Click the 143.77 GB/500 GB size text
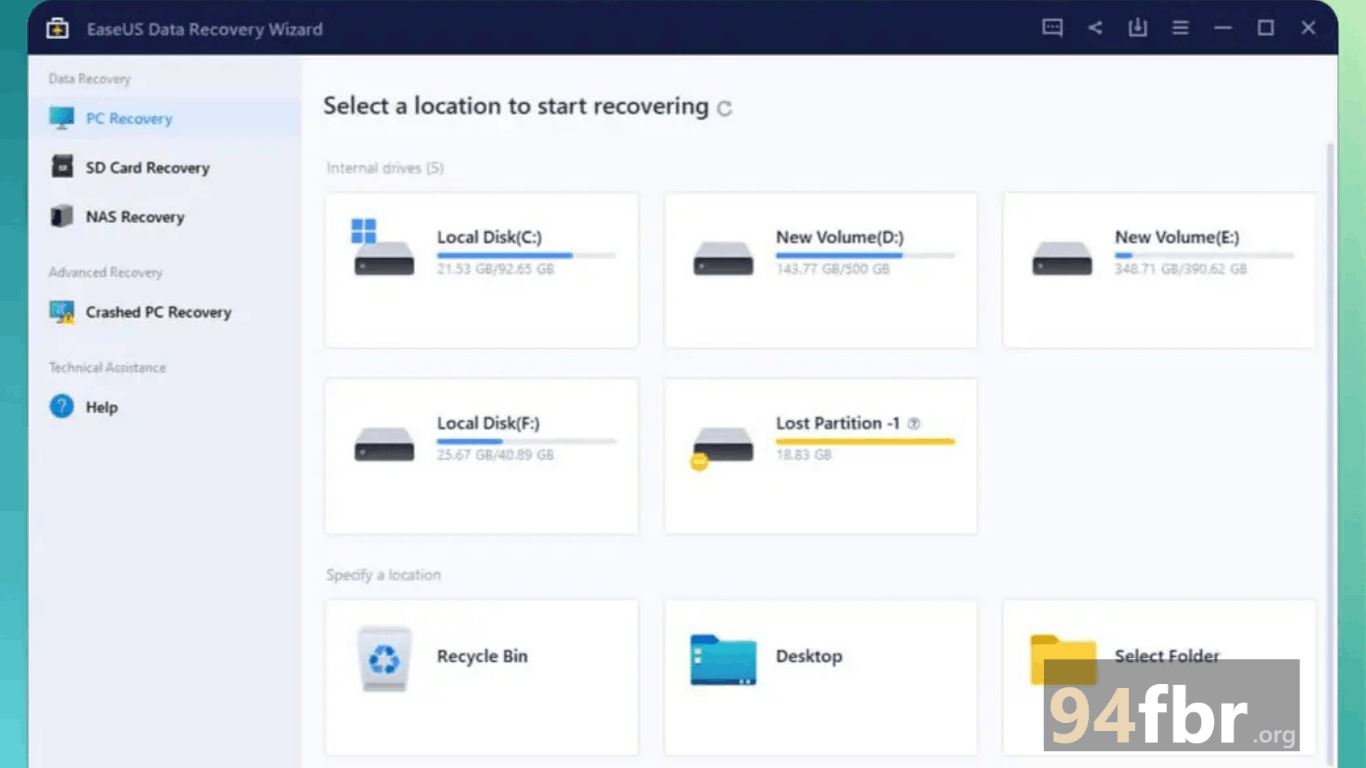Viewport: 1366px width, 768px height. [832, 269]
